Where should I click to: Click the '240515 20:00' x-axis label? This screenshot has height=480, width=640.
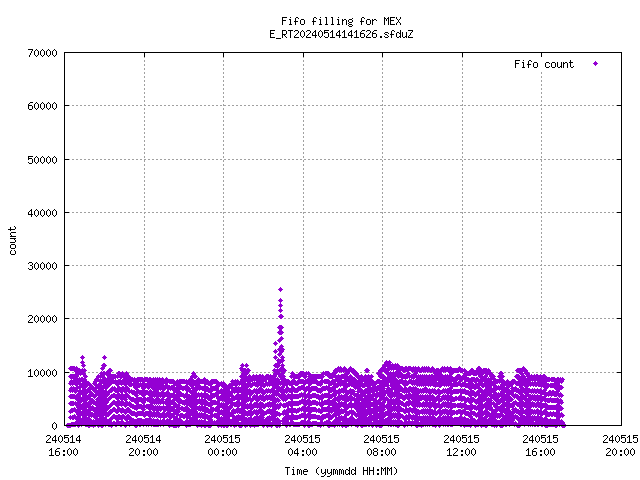coord(620,446)
